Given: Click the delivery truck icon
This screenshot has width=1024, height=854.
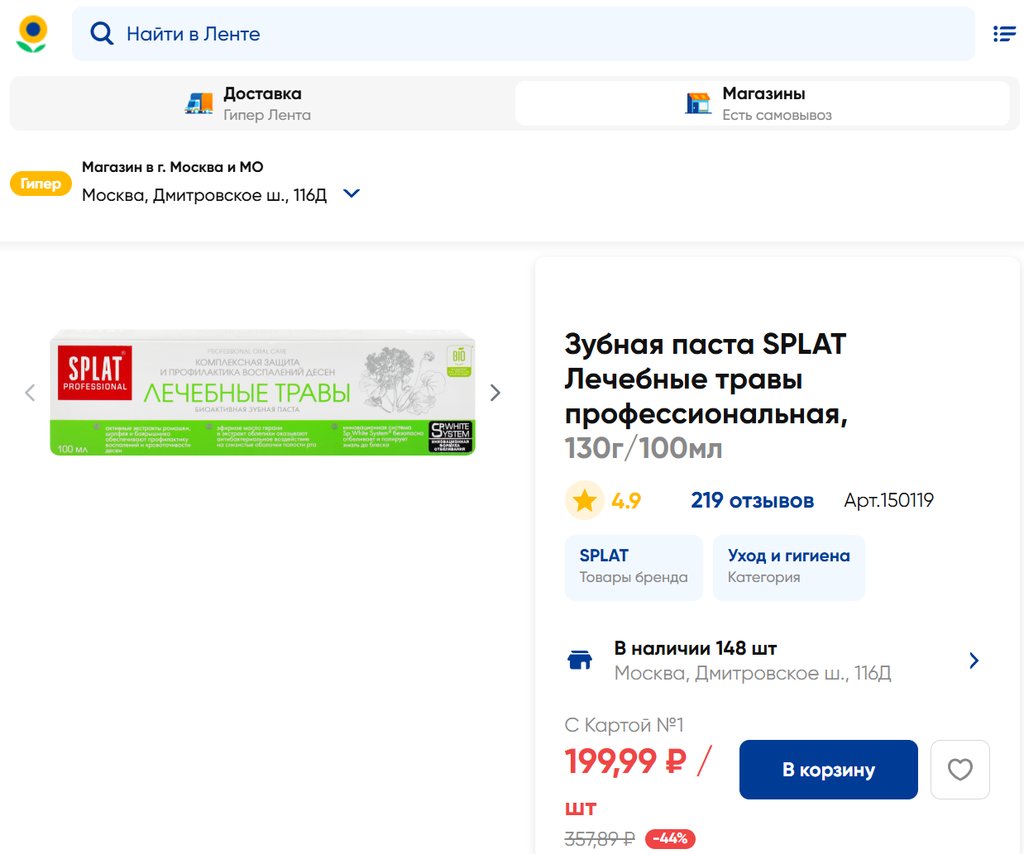Looking at the screenshot, I should [x=199, y=103].
